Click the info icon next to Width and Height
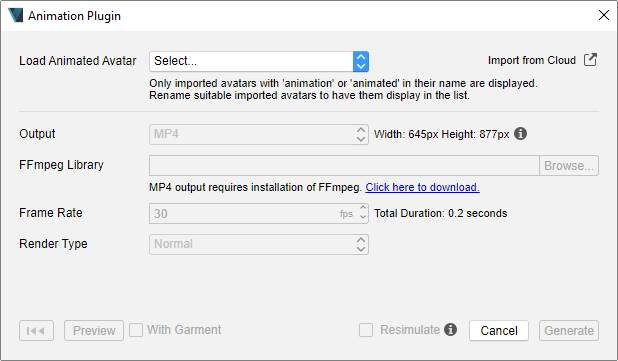Image resolution: width=618 pixels, height=361 pixels. pos(520,134)
